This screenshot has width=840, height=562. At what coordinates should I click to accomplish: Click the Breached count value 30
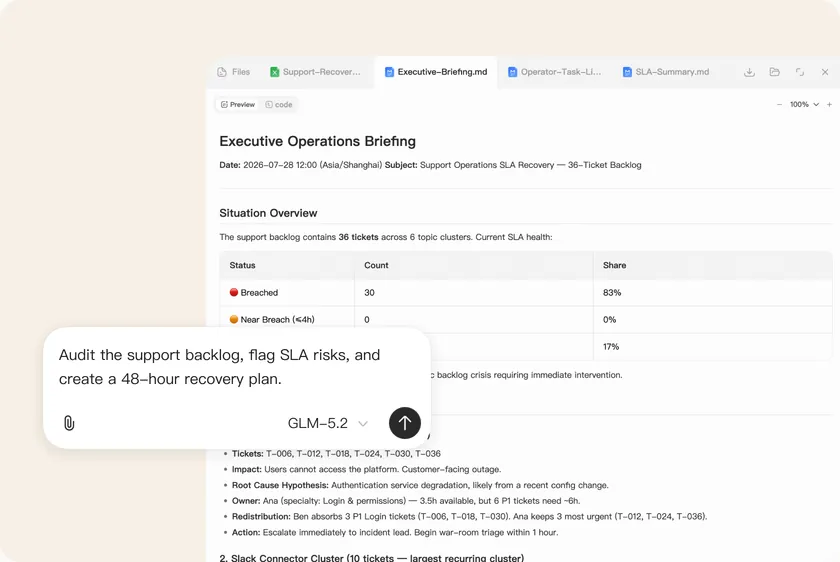370,293
